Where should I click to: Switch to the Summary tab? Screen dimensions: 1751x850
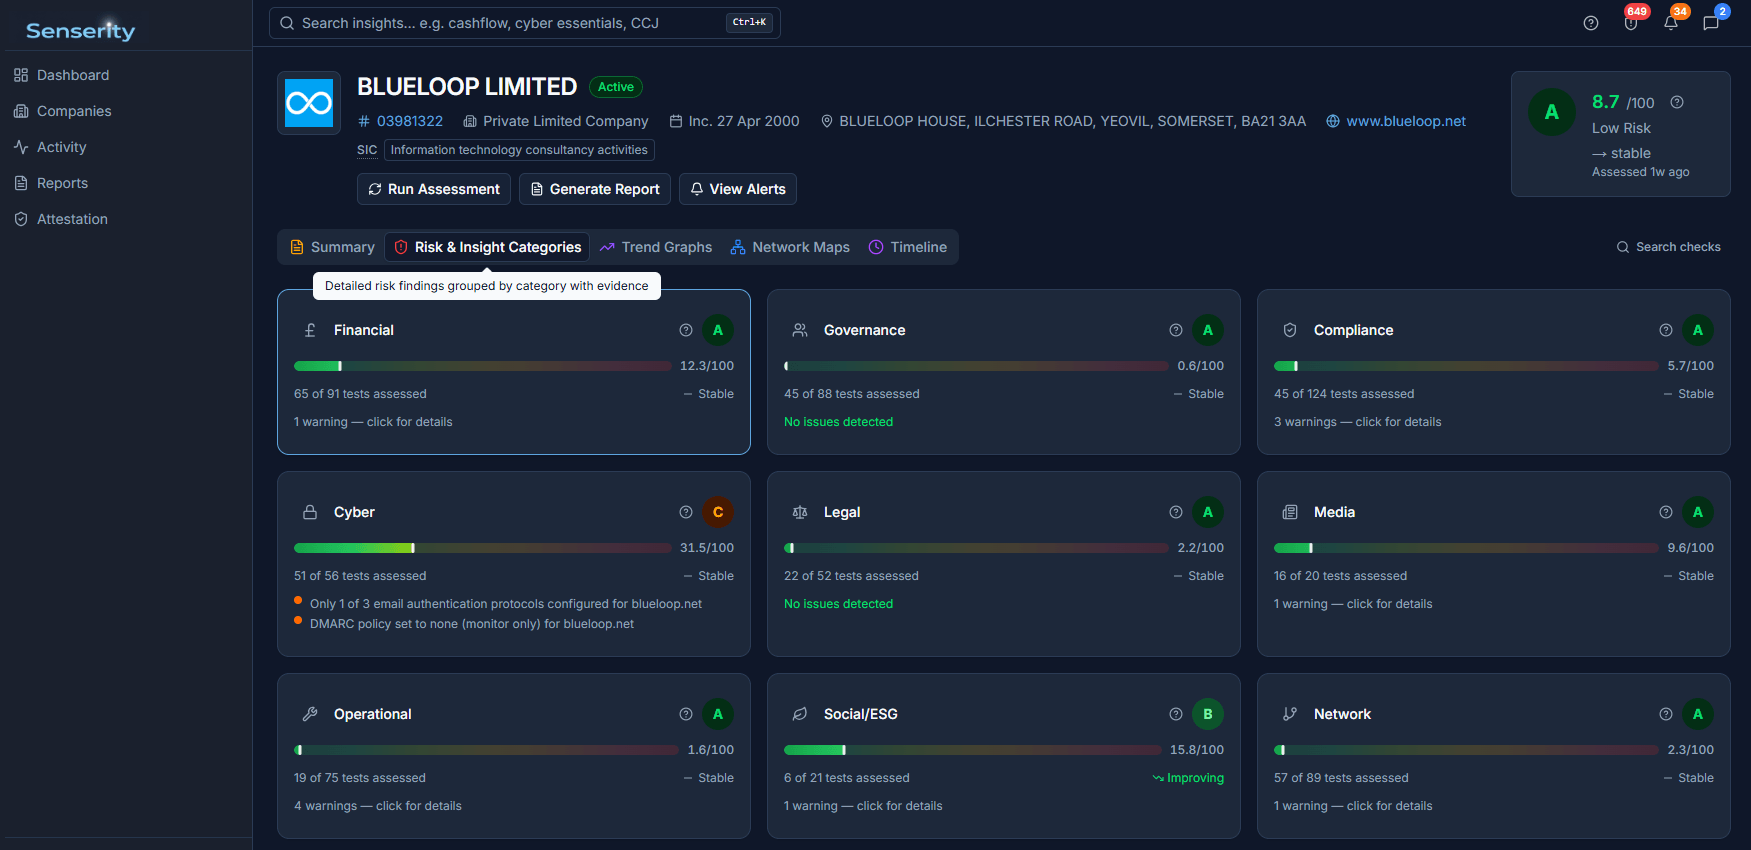tap(332, 247)
